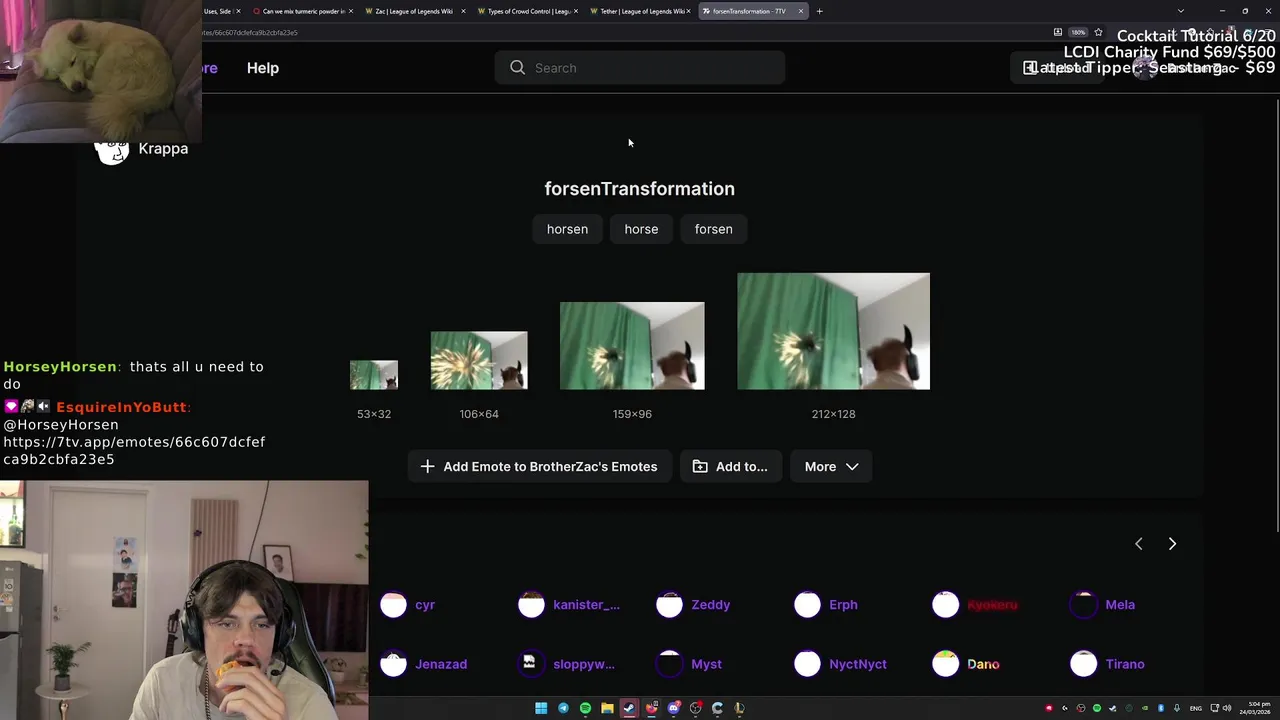
Task: Open League of Legends taskbar icon
Action: [739, 708]
